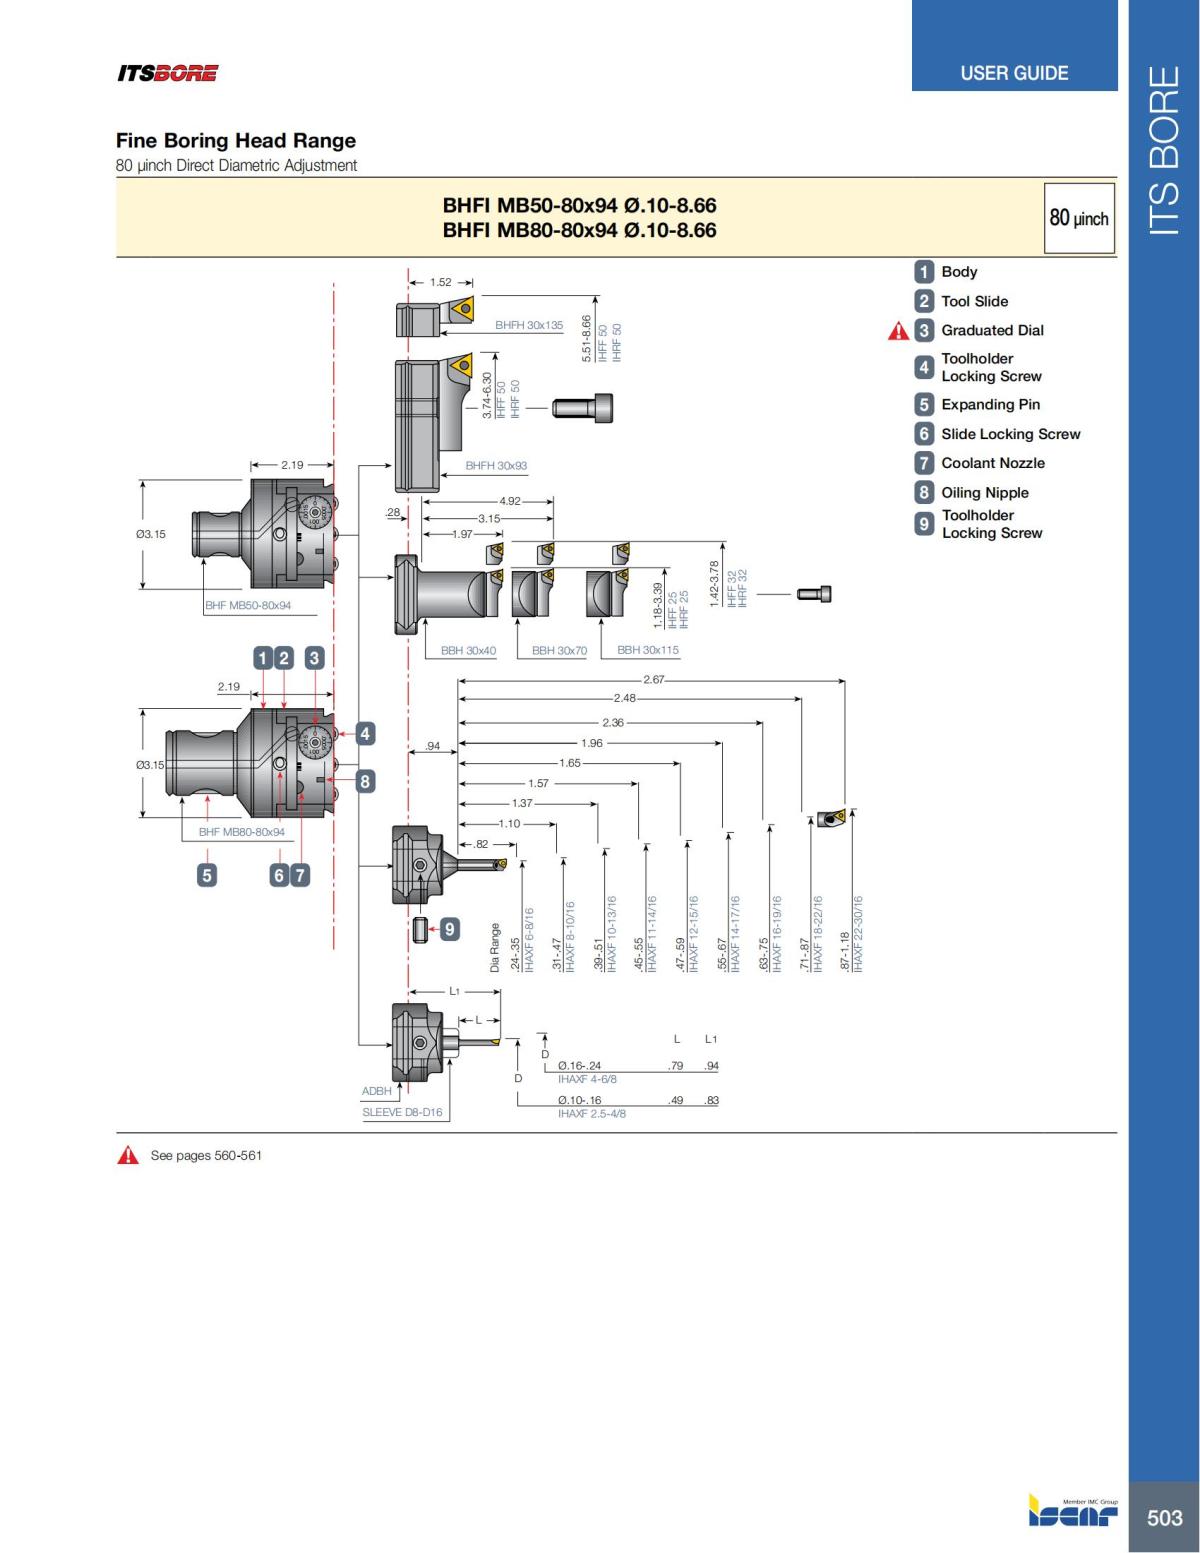
Task: Select legend number 5 badge for Expanding Pin
Action: [x=924, y=404]
